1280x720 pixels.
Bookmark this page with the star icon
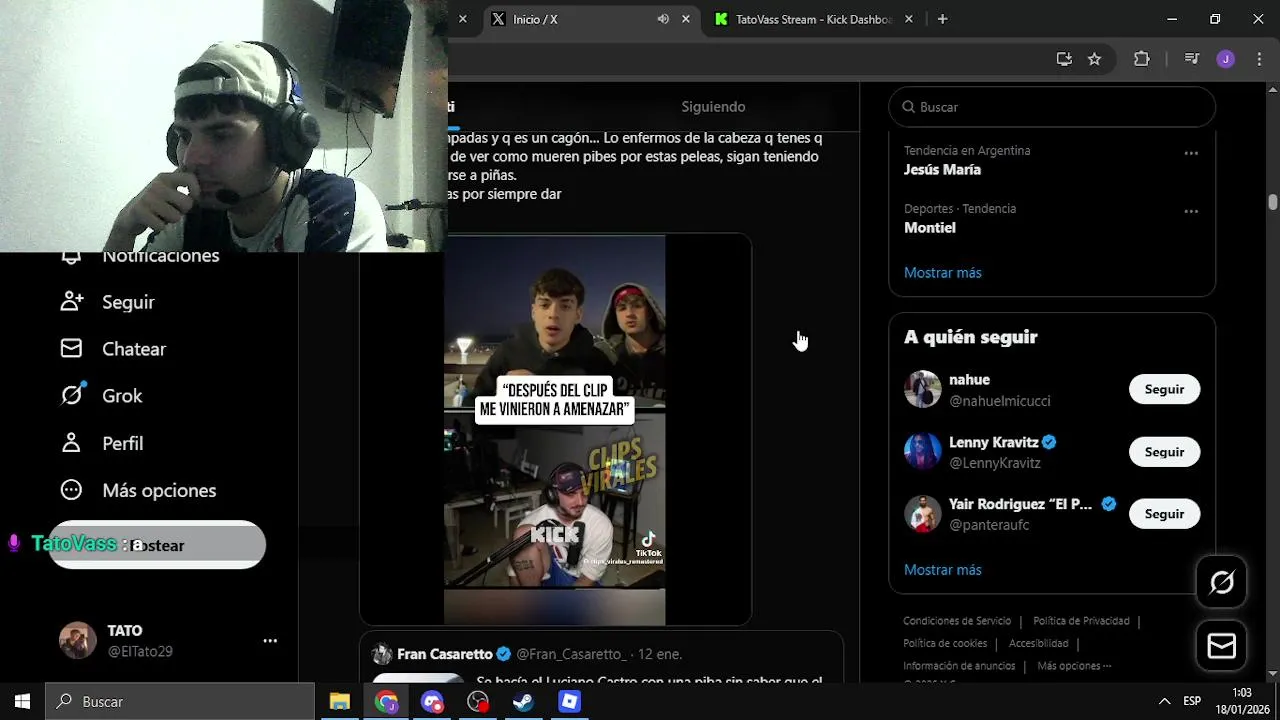(x=1094, y=59)
